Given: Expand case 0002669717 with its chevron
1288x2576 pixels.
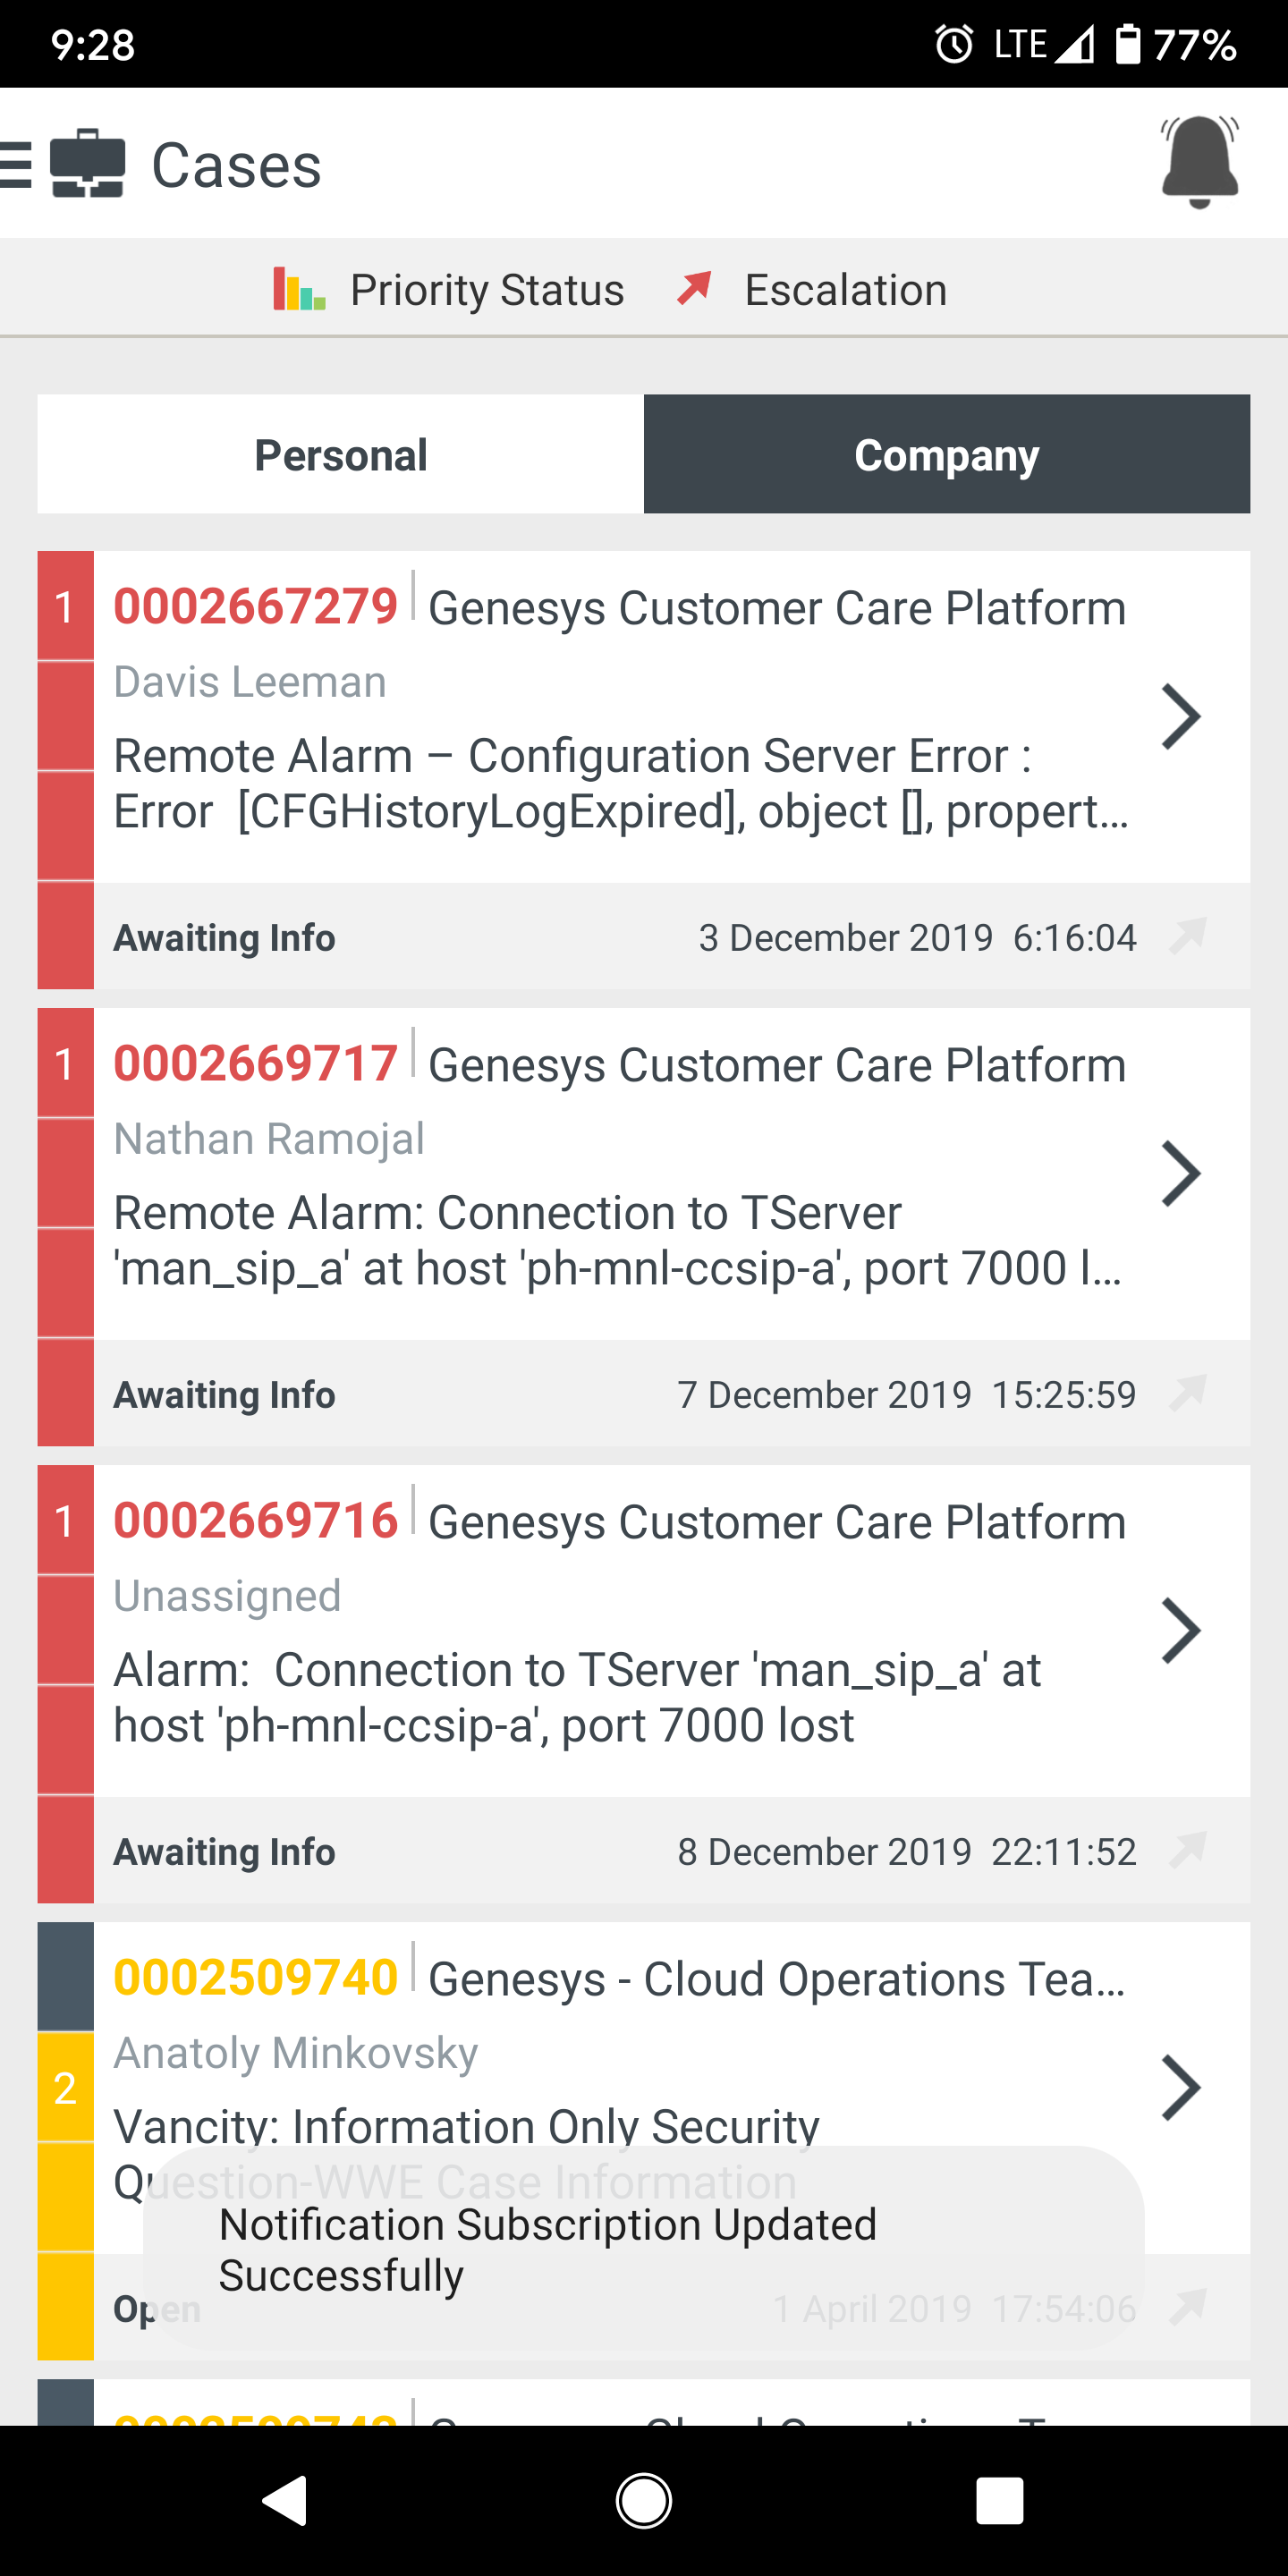Looking at the screenshot, I should pos(1180,1173).
